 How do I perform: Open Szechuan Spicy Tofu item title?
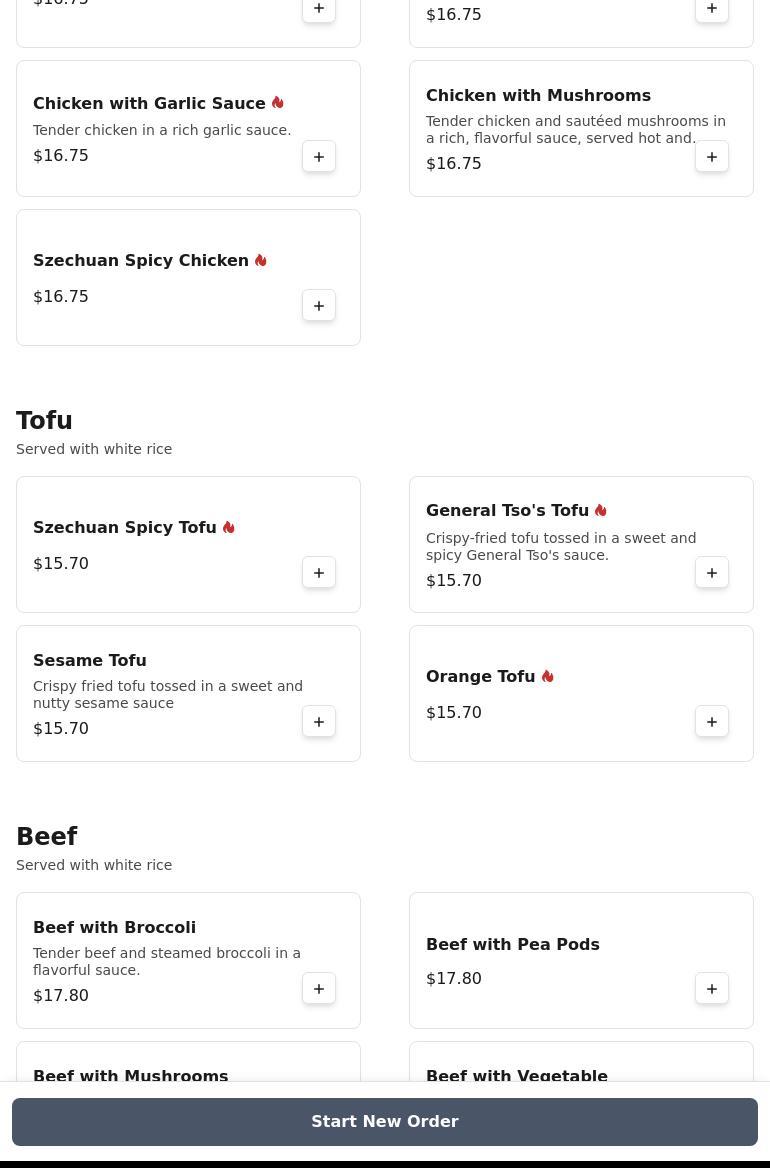tap(125, 528)
